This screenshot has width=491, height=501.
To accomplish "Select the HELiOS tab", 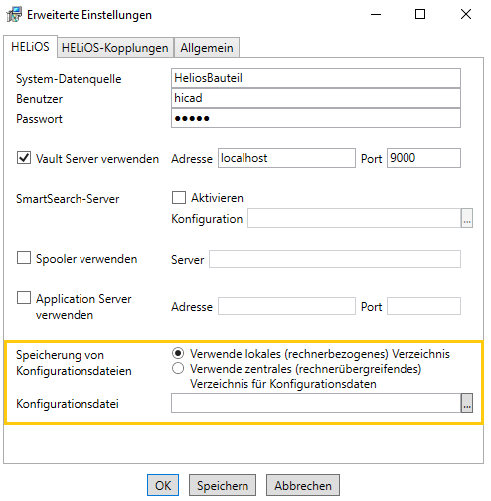I will [30, 47].
